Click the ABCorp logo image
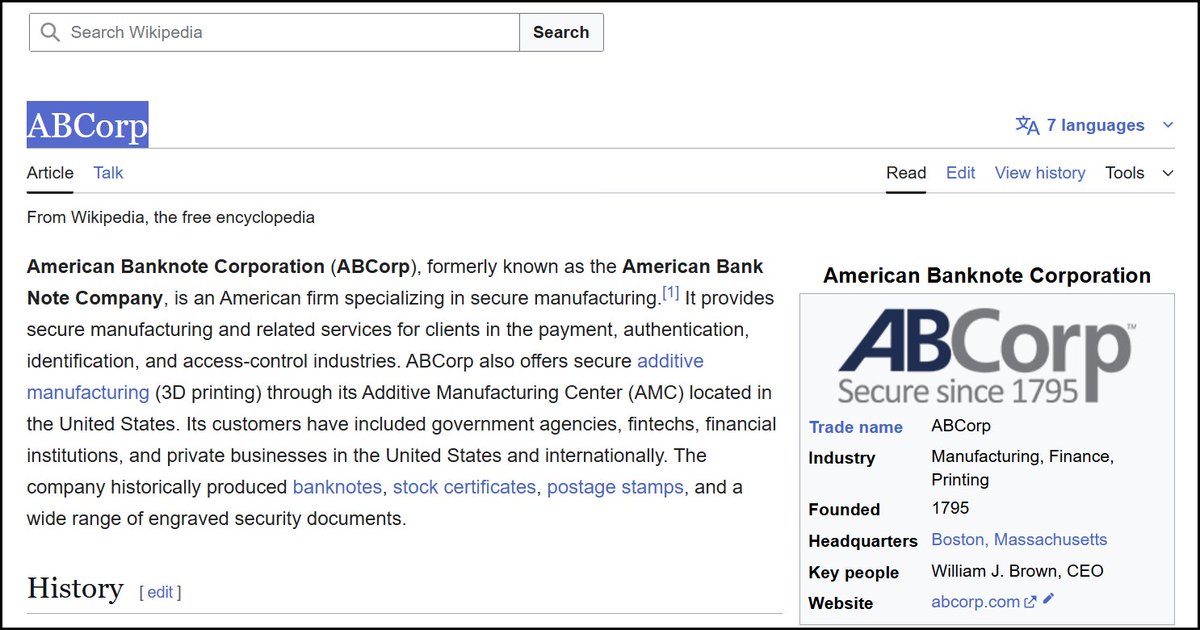Screen dimensions: 1200x630 coord(985,355)
